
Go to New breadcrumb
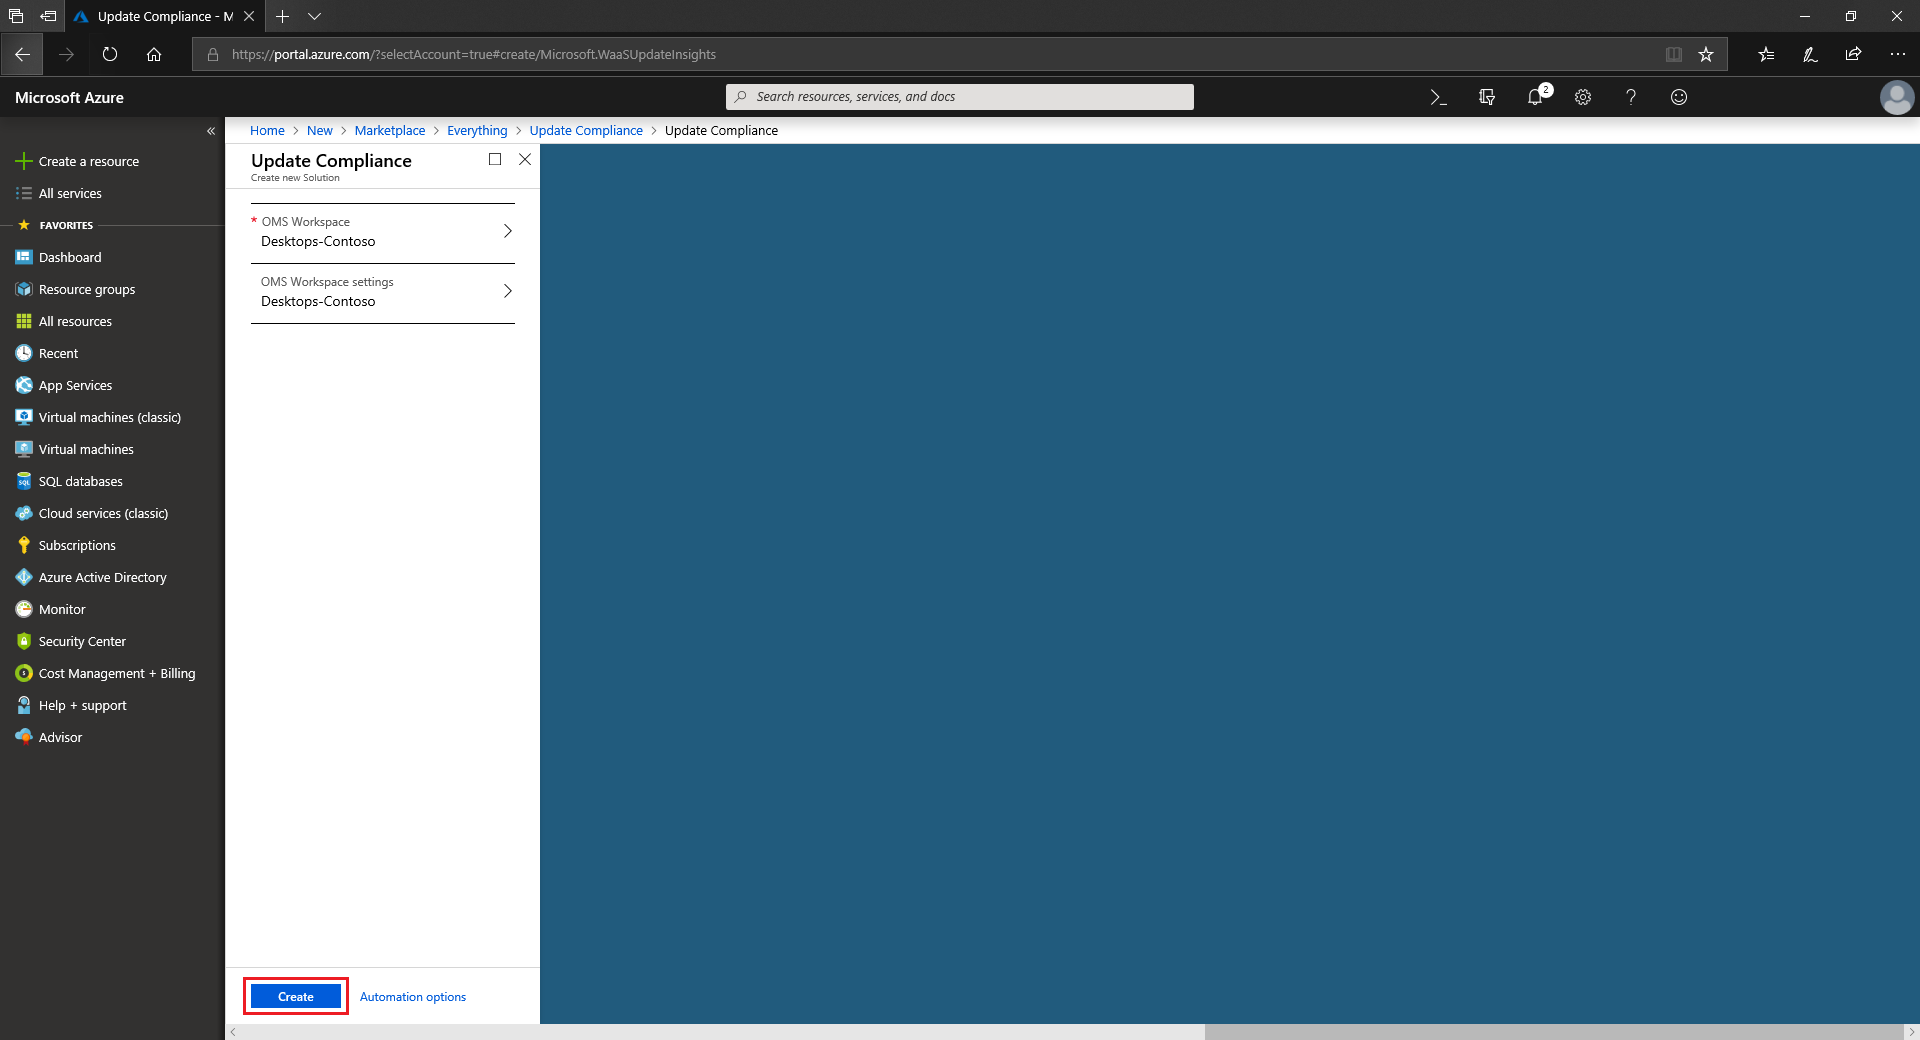pos(320,131)
